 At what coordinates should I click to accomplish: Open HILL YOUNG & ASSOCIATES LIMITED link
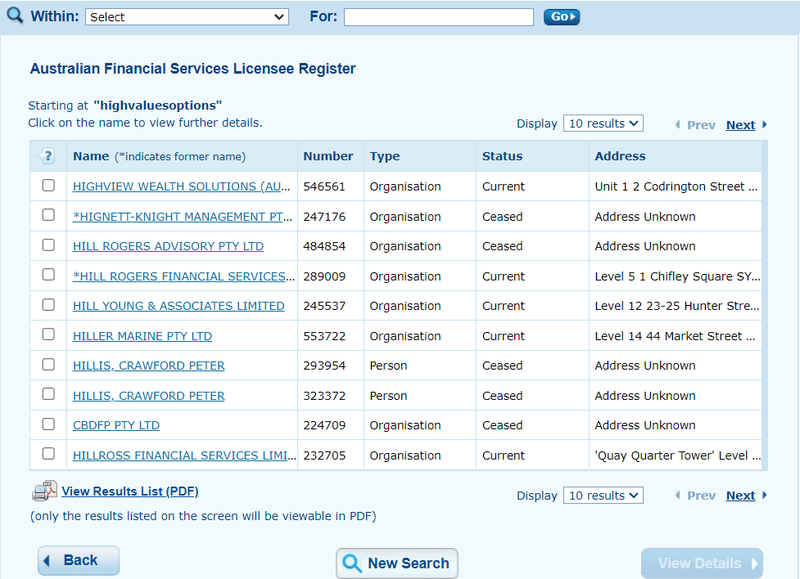pos(179,306)
